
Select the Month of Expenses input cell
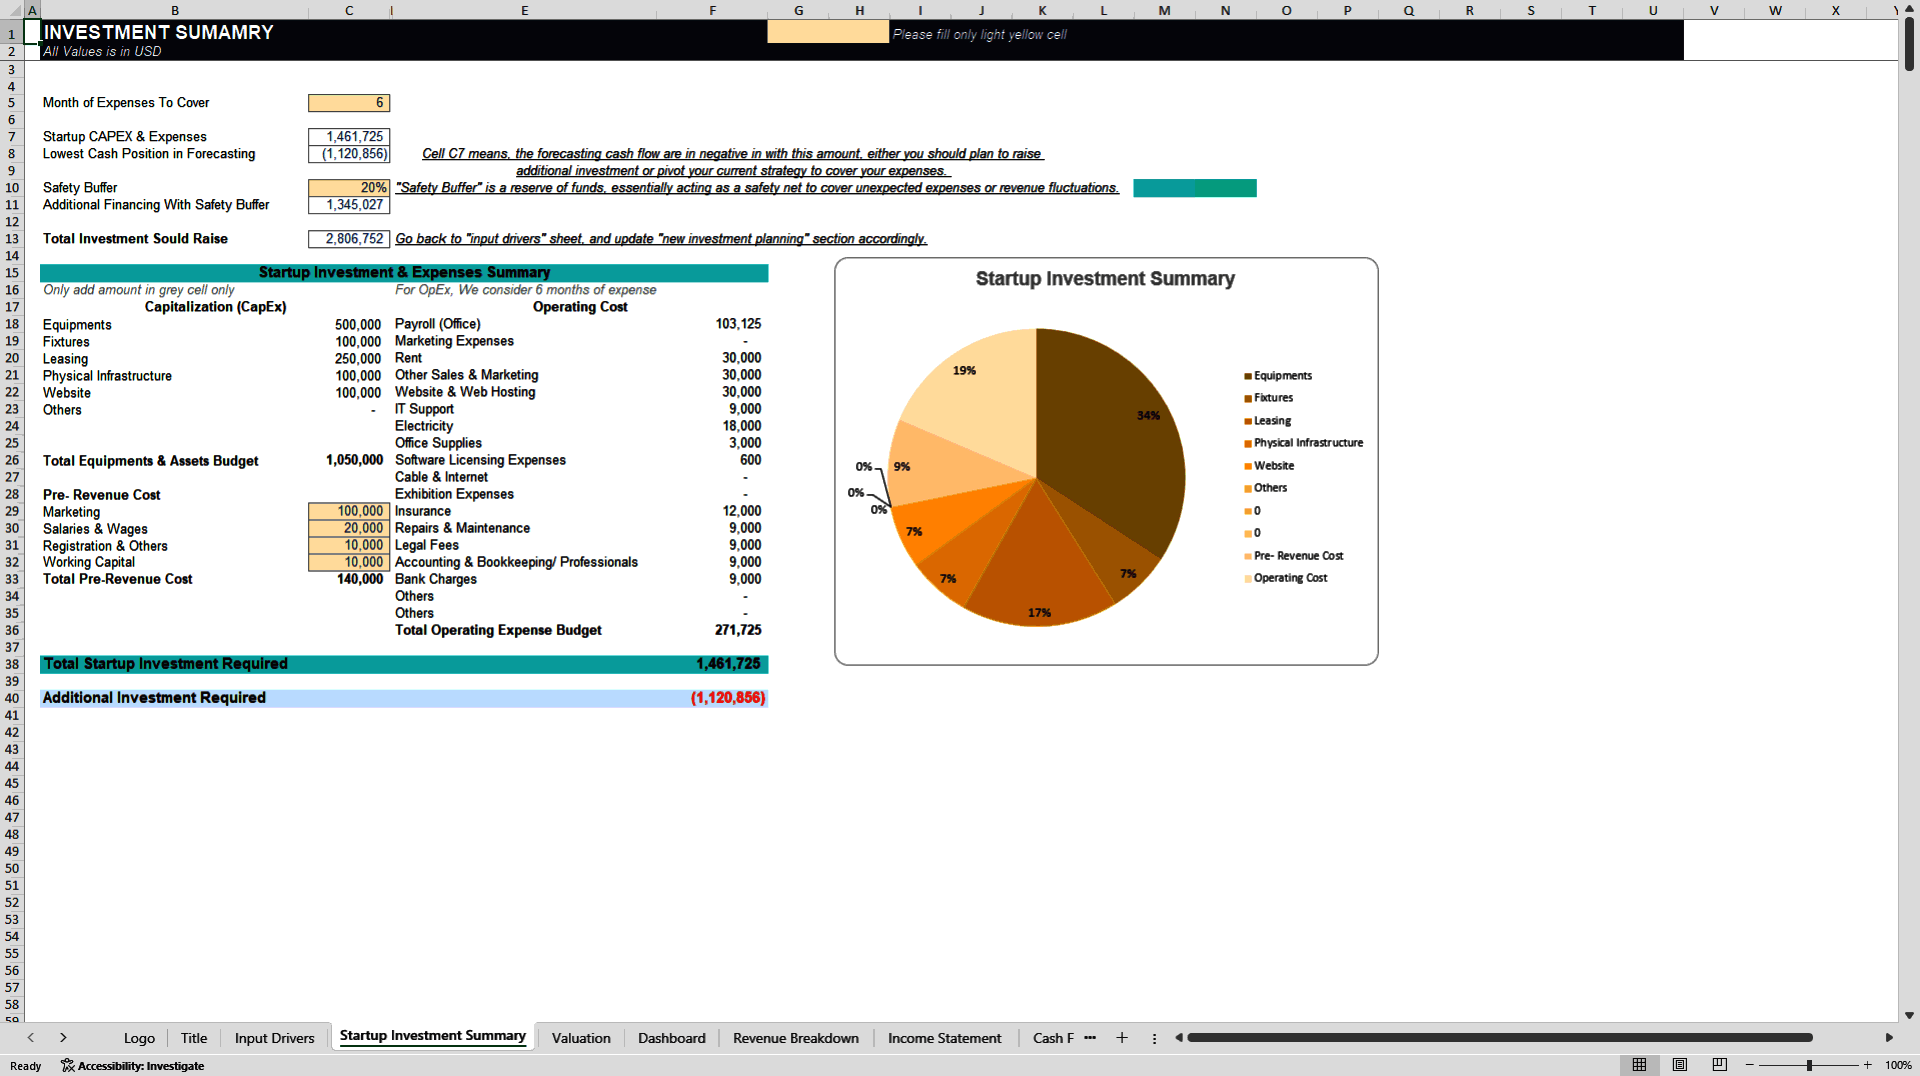(349, 103)
